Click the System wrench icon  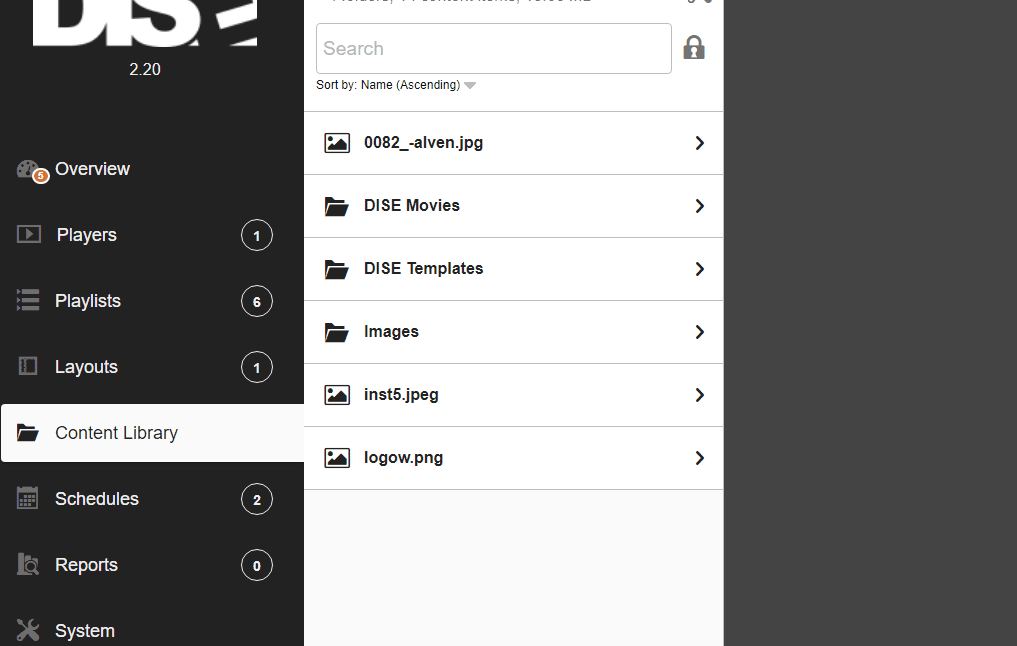click(28, 630)
